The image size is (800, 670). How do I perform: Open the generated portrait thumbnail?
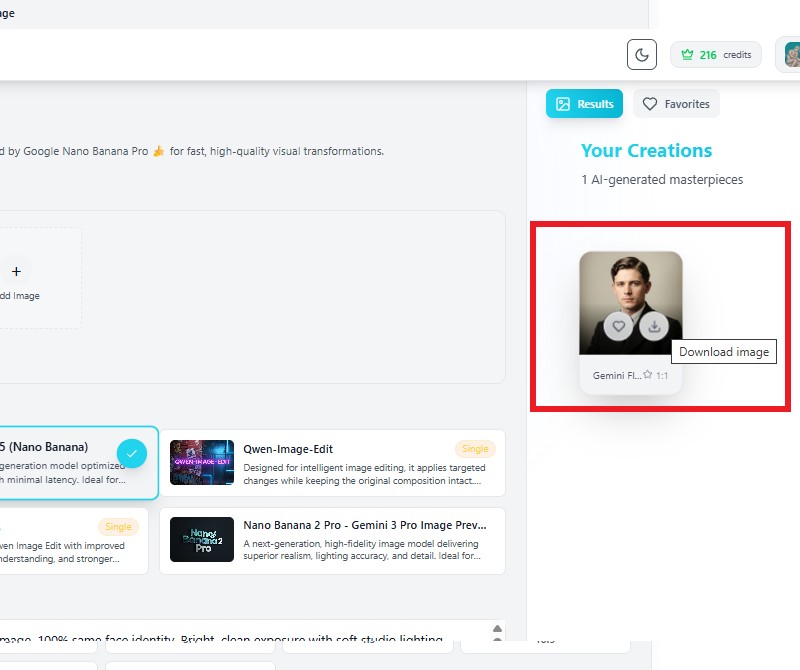pyautogui.click(x=631, y=303)
